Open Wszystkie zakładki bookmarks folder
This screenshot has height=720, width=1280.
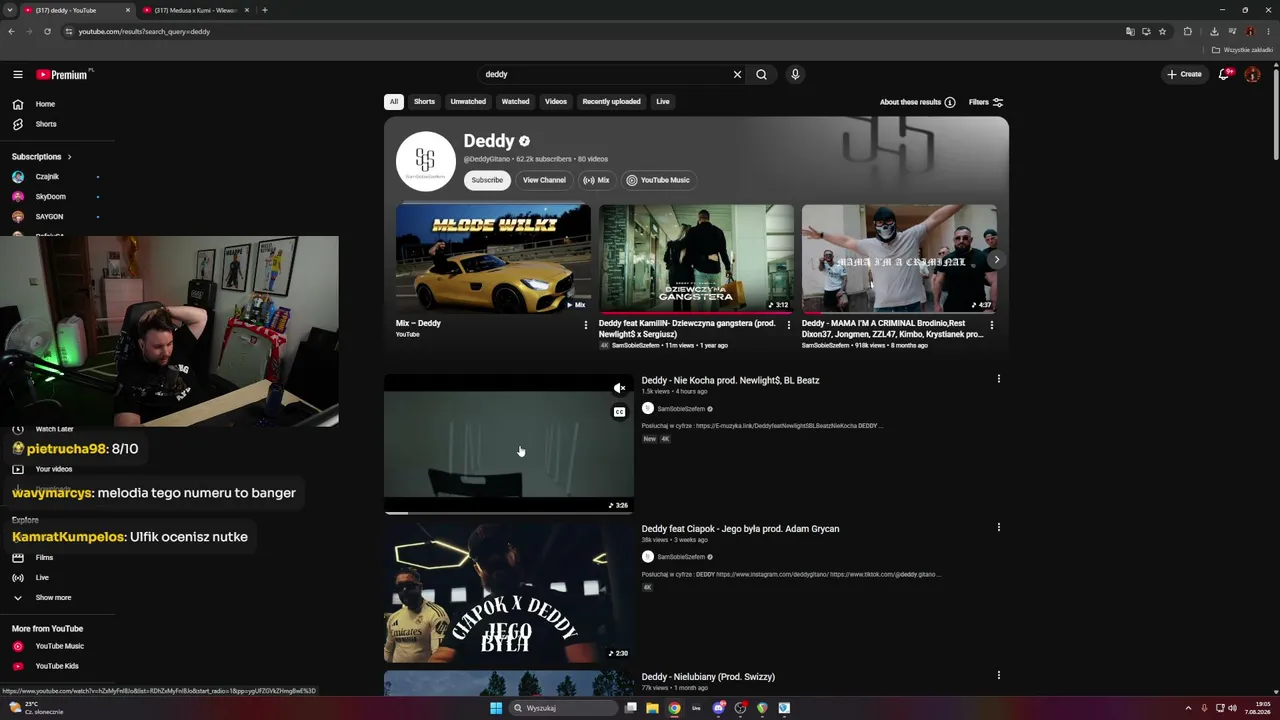[1243, 50]
